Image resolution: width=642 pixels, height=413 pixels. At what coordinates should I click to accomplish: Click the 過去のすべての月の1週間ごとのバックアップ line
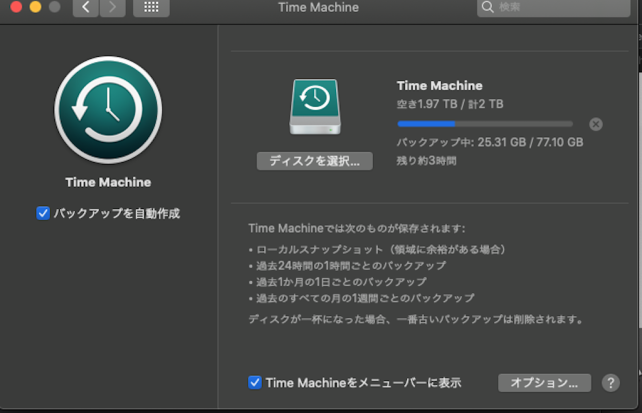362,298
